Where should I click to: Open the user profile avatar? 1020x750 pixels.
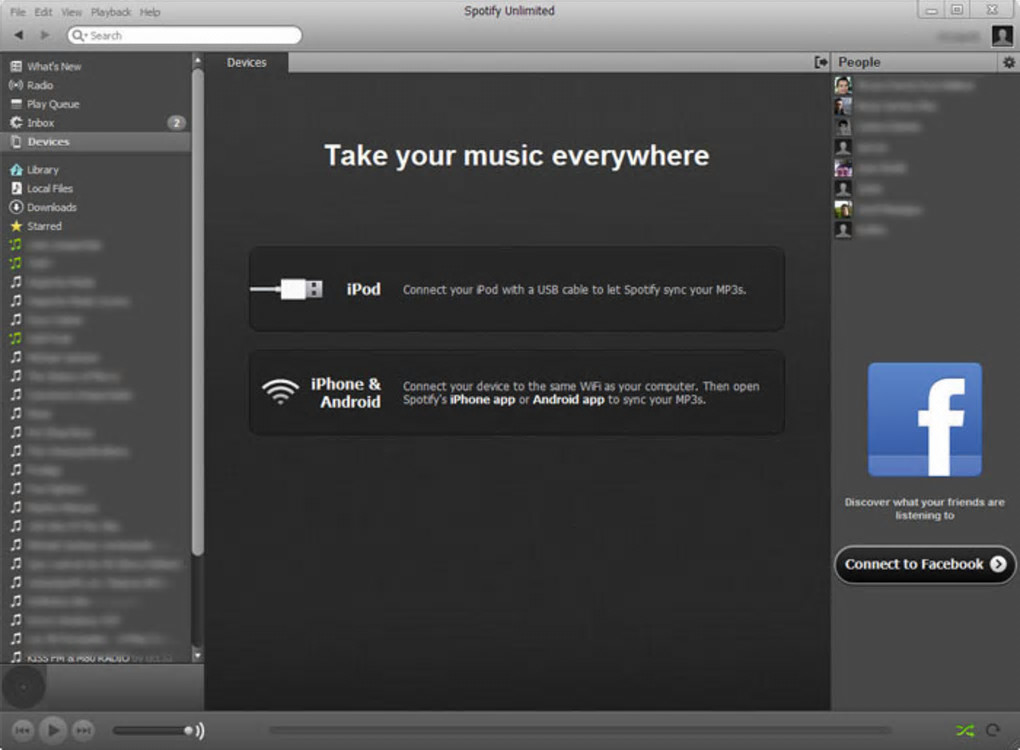[1002, 36]
